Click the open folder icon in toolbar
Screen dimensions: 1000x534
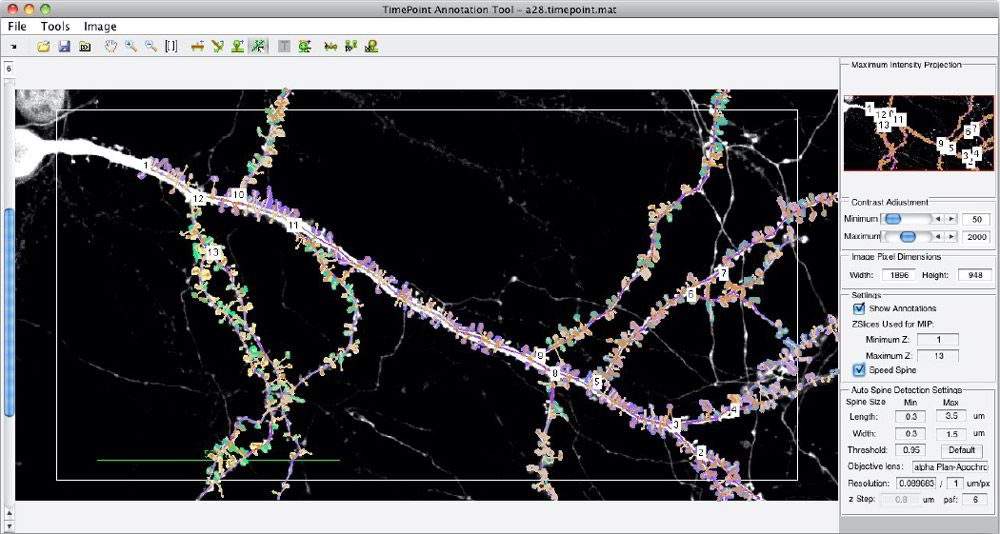[x=44, y=46]
